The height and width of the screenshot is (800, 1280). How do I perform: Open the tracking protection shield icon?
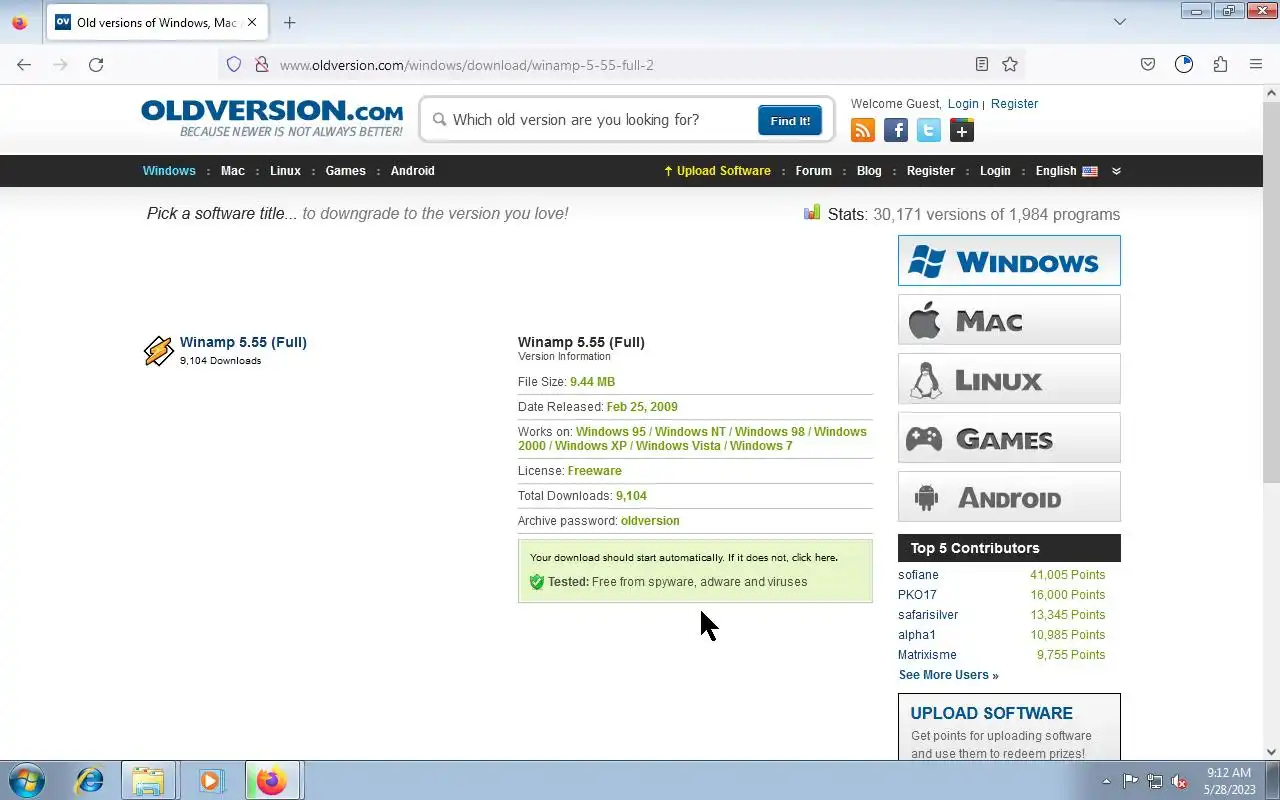point(234,64)
